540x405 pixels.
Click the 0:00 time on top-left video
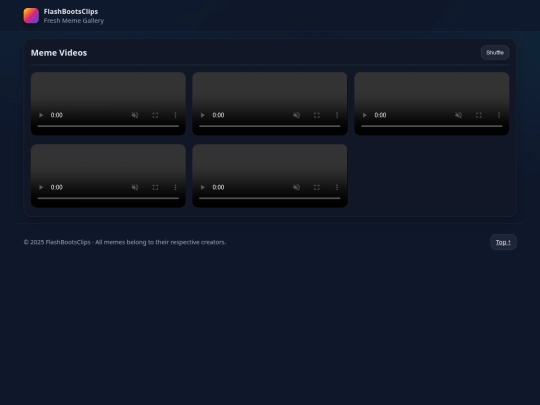tap(57, 115)
